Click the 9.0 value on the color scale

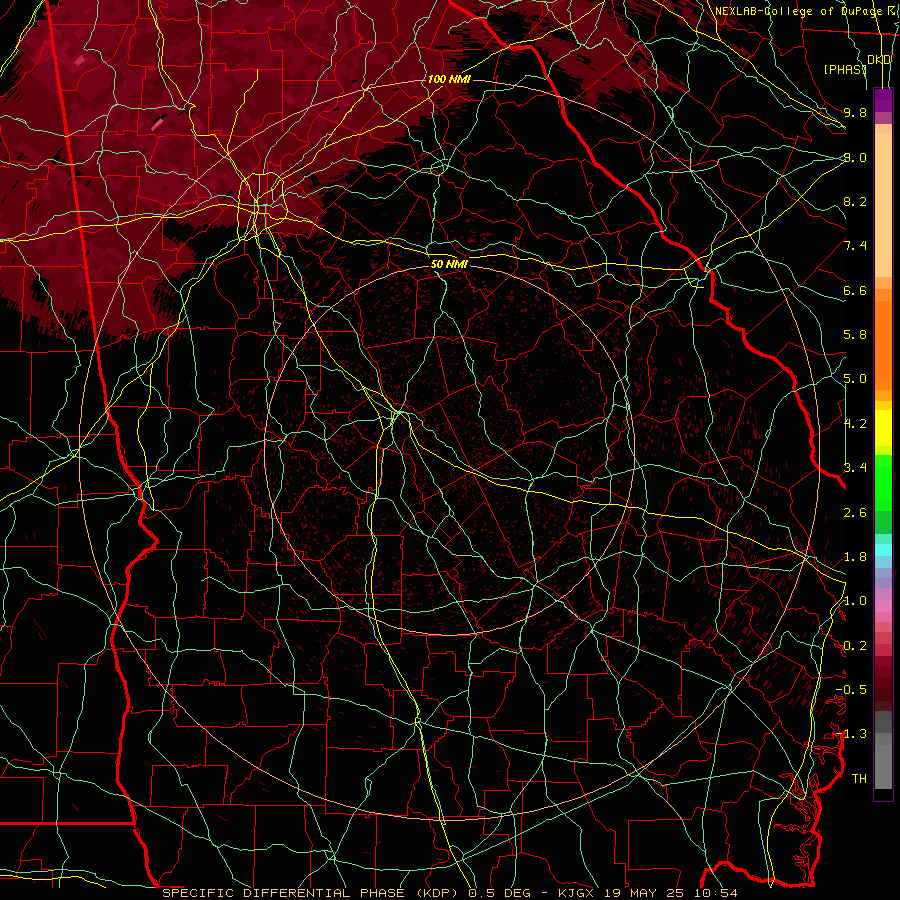click(x=855, y=157)
